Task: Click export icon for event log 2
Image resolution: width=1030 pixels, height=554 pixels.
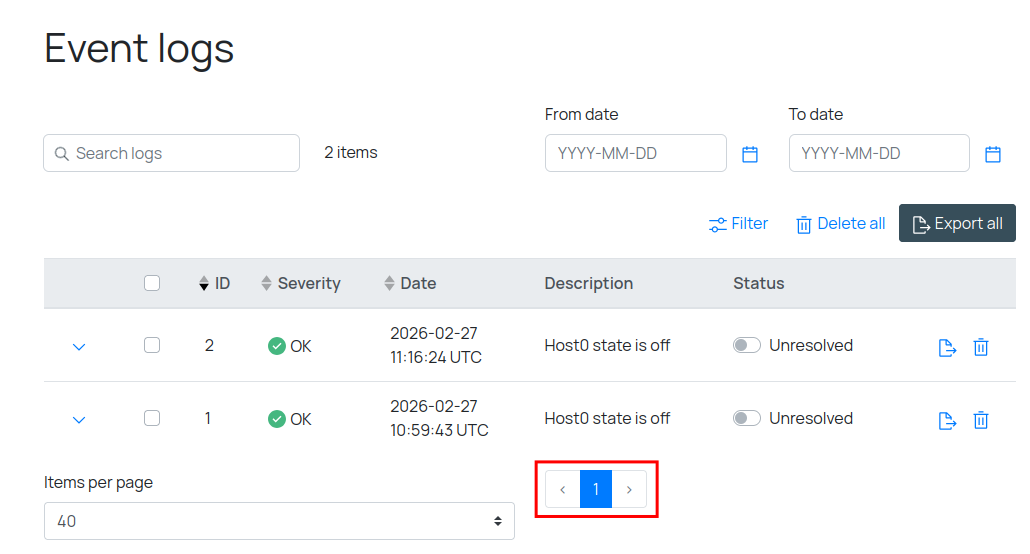Action: (947, 347)
